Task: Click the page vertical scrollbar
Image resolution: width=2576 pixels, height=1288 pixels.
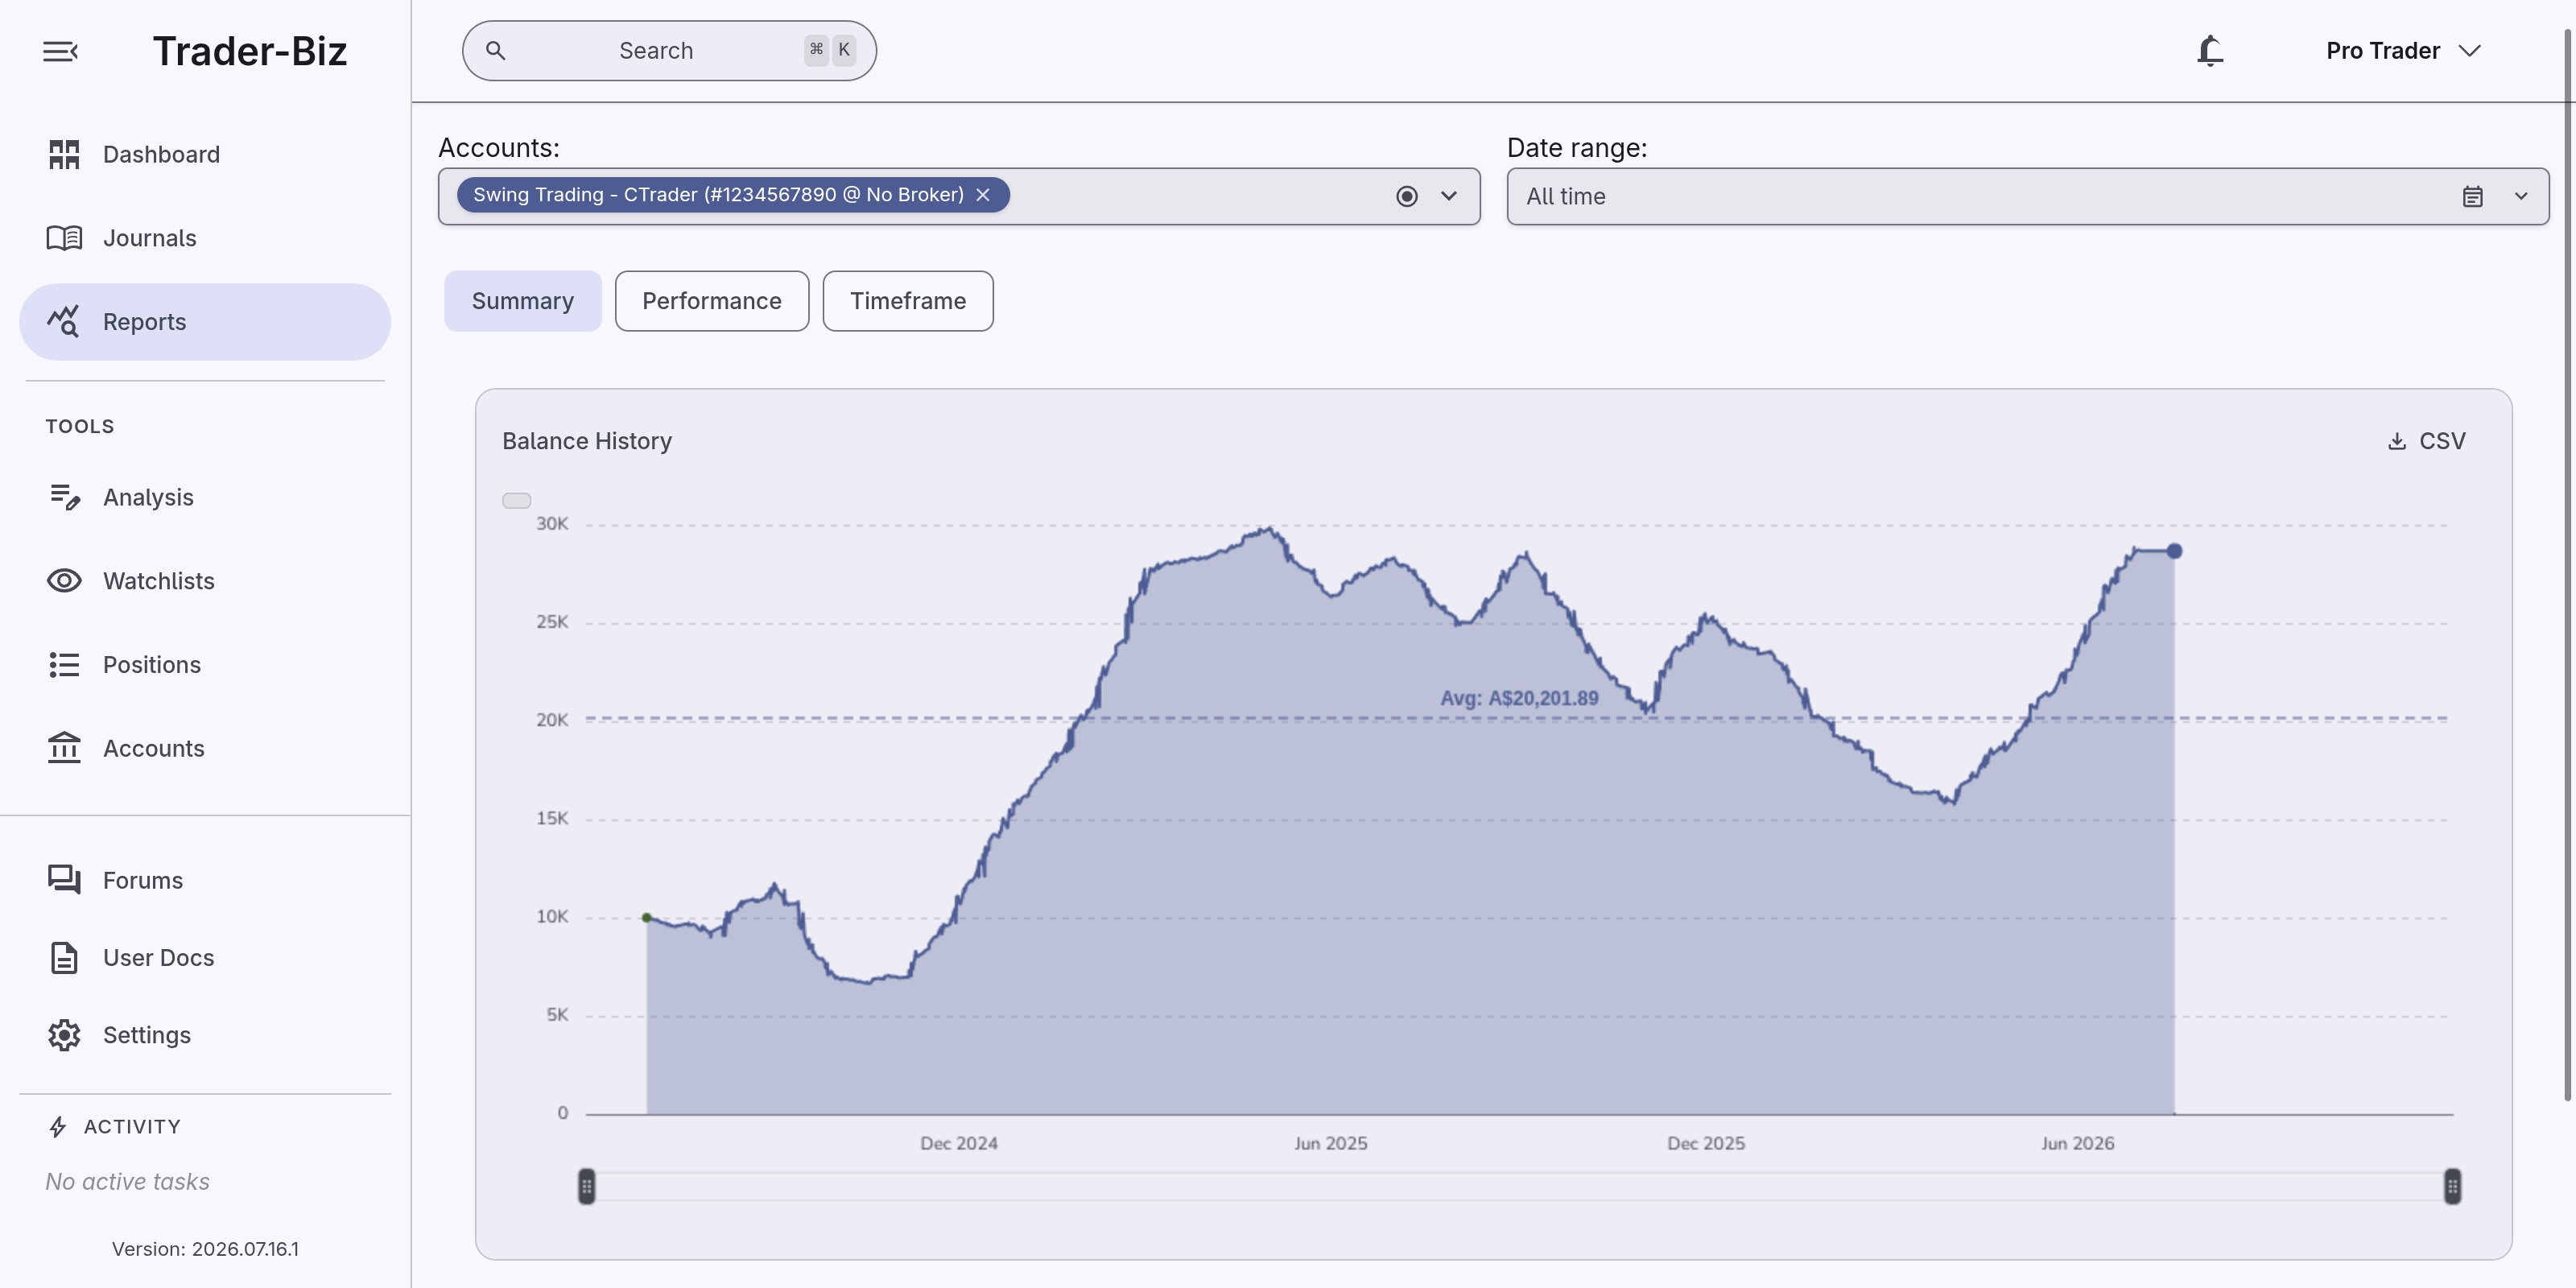Action: point(2568,566)
